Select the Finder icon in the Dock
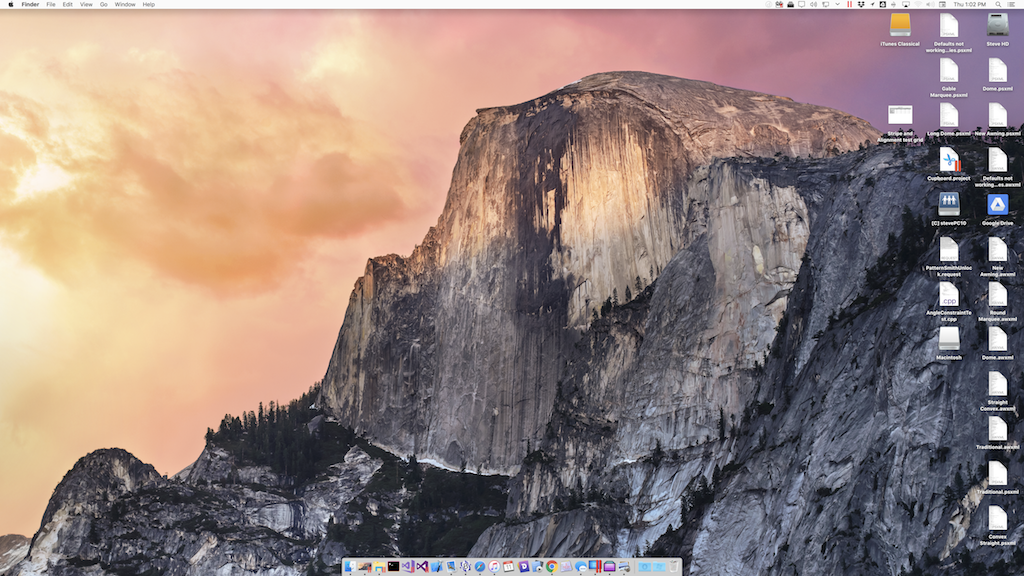The width and height of the screenshot is (1024, 576). click(349, 565)
